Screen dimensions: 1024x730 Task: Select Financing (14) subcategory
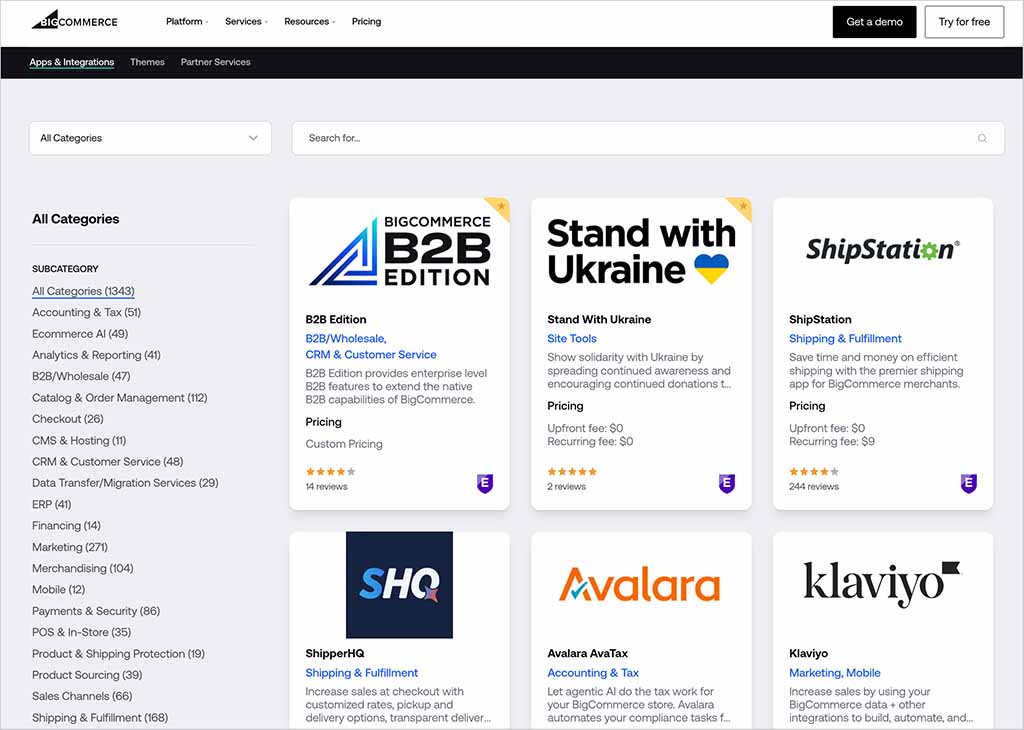[67, 526]
